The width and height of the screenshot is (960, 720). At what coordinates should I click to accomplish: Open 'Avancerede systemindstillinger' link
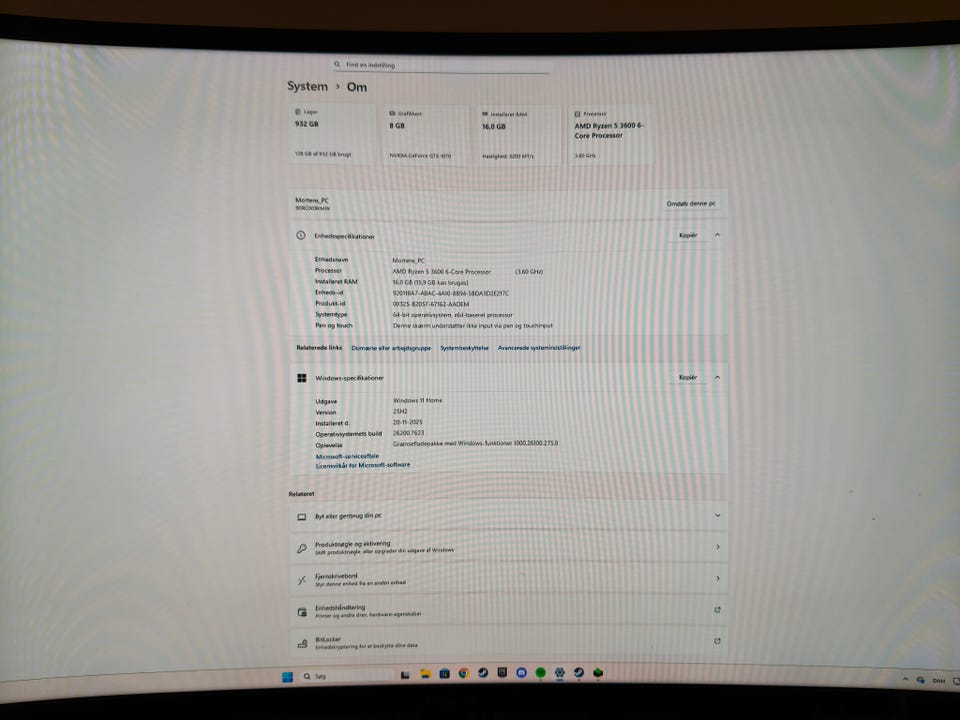coord(539,348)
